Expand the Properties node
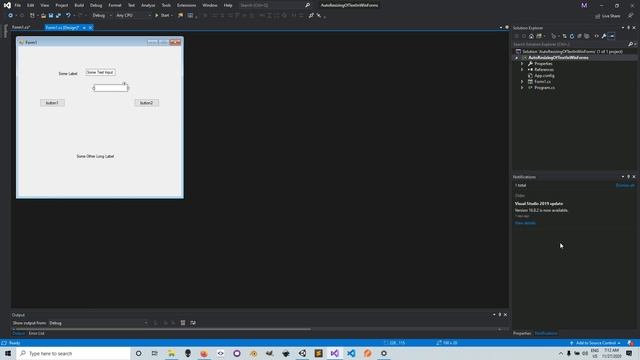Screen dimensions: 640x360 coord(522,64)
